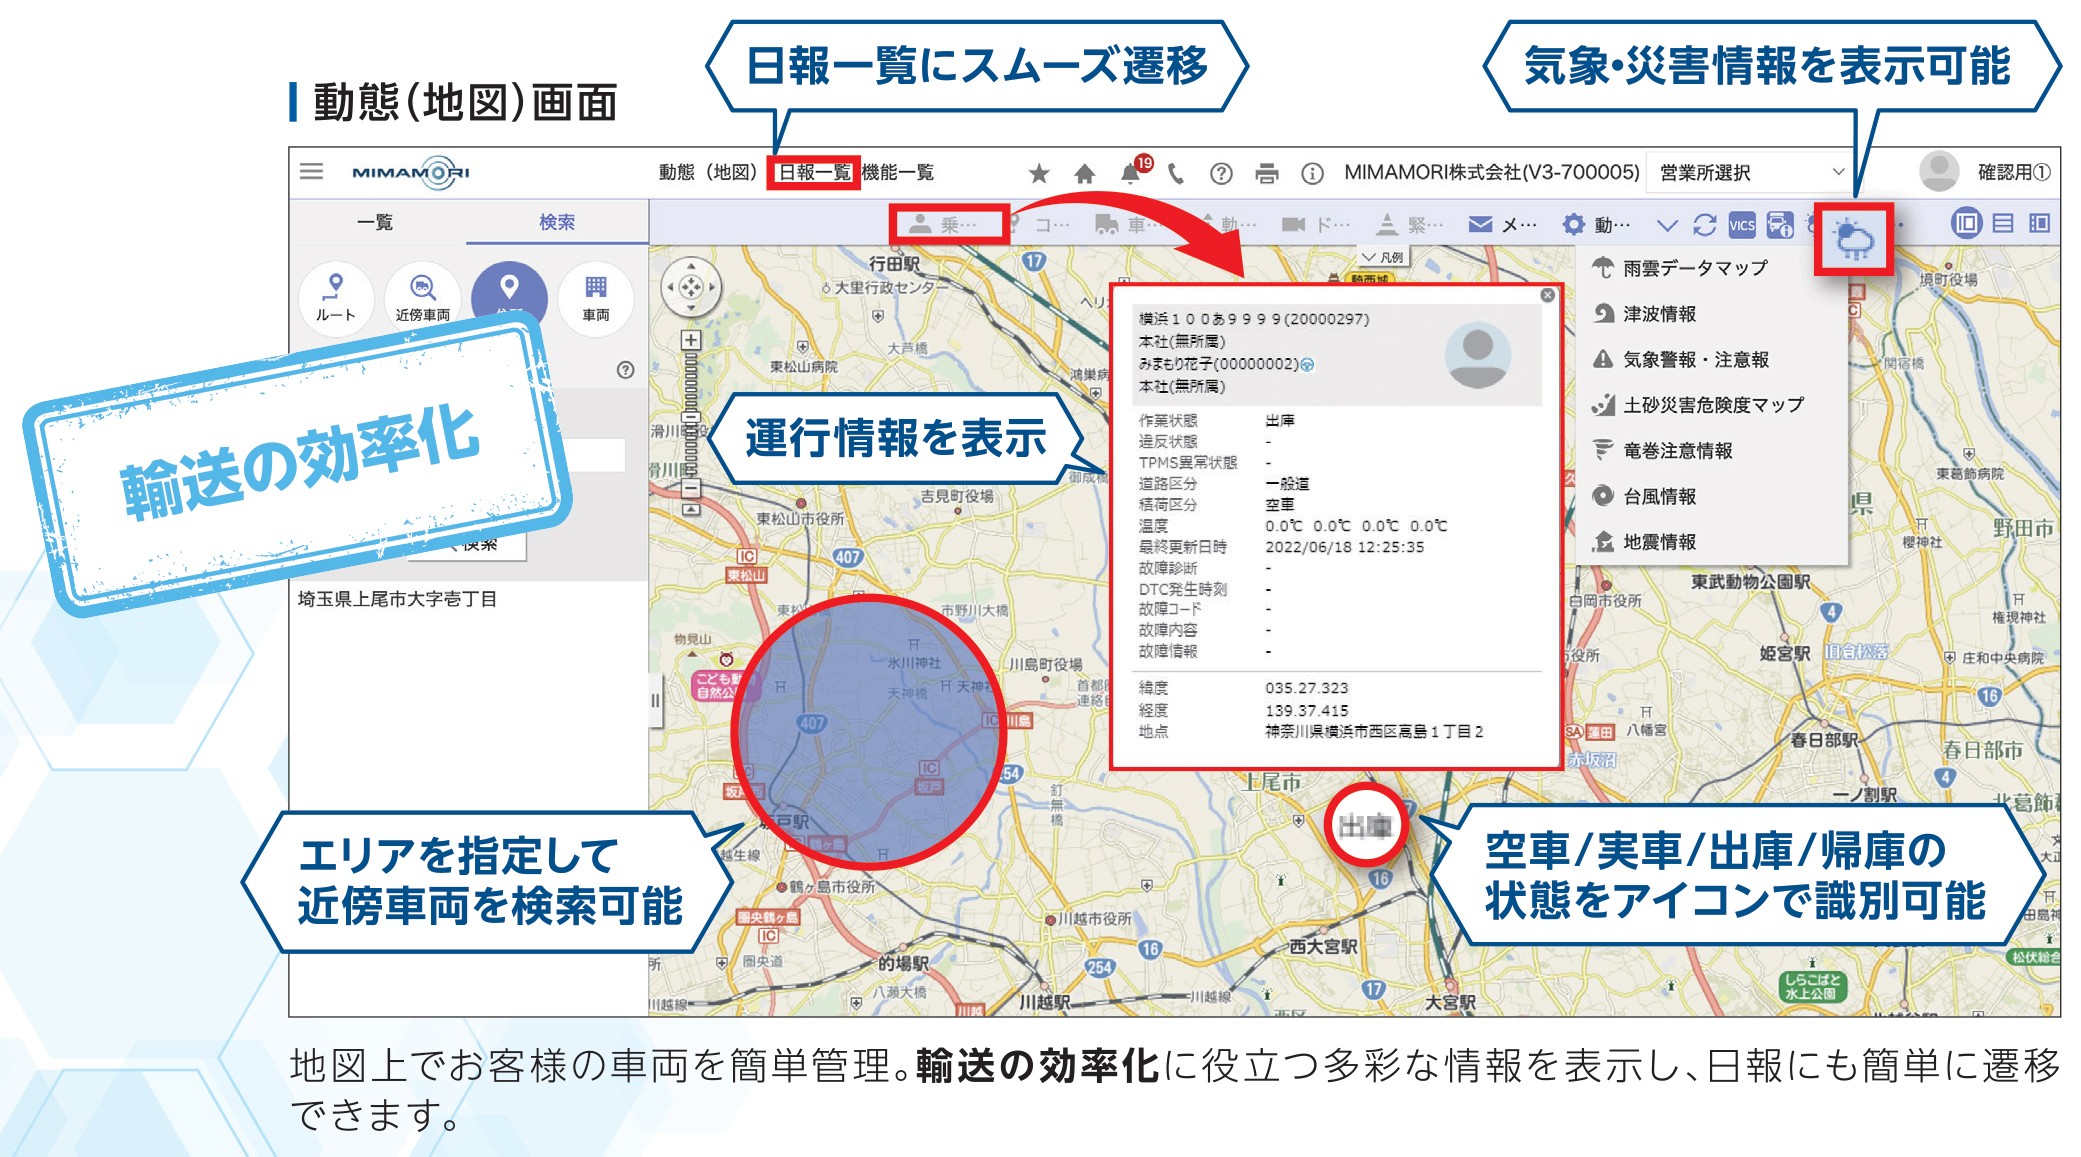Image resolution: width=2081 pixels, height=1157 pixels.
Task: Select 雨雲データマップ from weather menu
Action: [1694, 268]
